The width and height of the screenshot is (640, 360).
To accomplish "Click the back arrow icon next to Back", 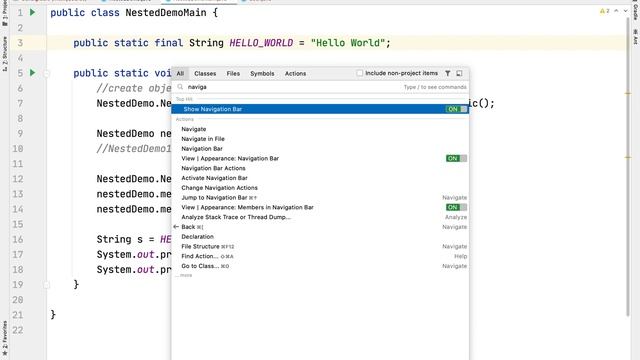I will tap(176, 227).
